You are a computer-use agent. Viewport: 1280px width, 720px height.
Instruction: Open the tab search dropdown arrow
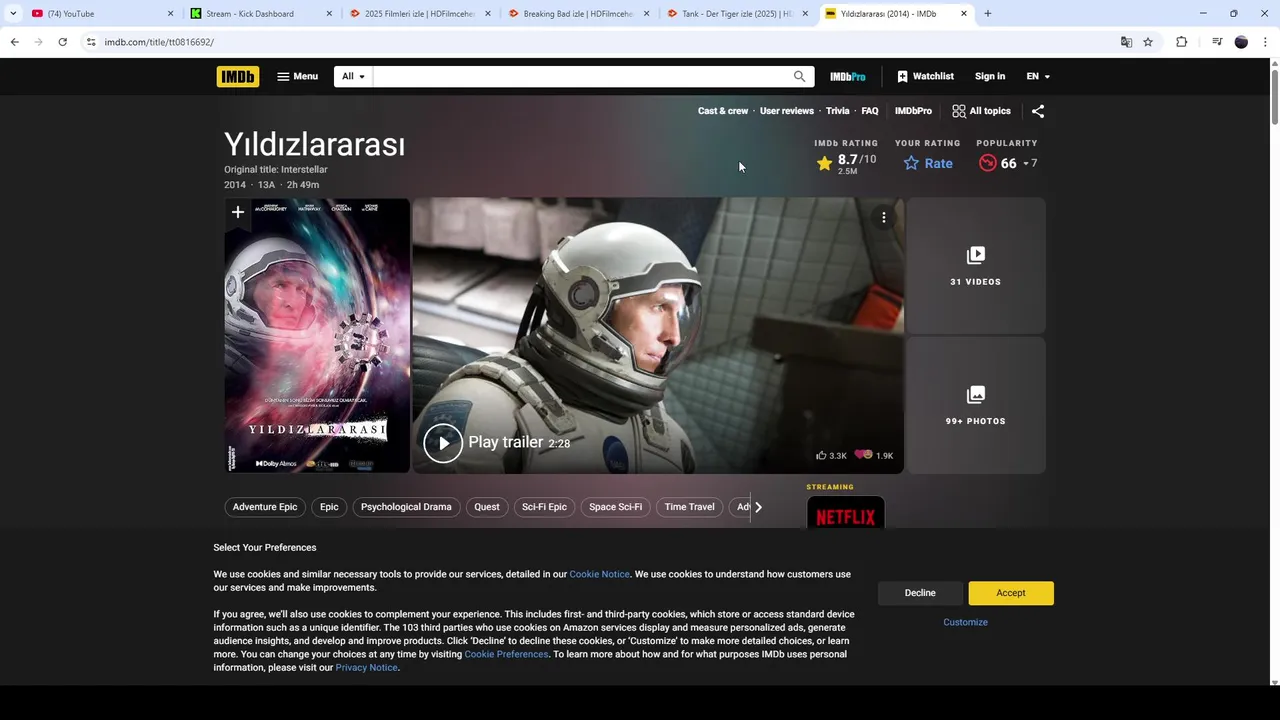pyautogui.click(x=13, y=14)
